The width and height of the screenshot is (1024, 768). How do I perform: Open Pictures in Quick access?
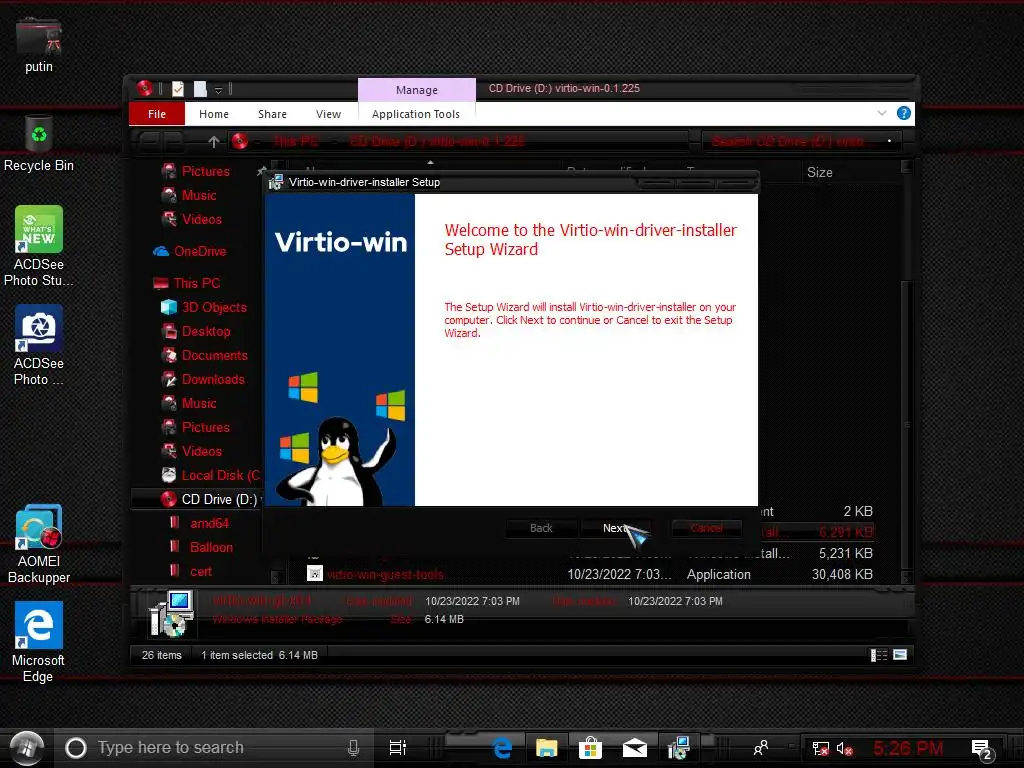pyautogui.click(x=205, y=171)
